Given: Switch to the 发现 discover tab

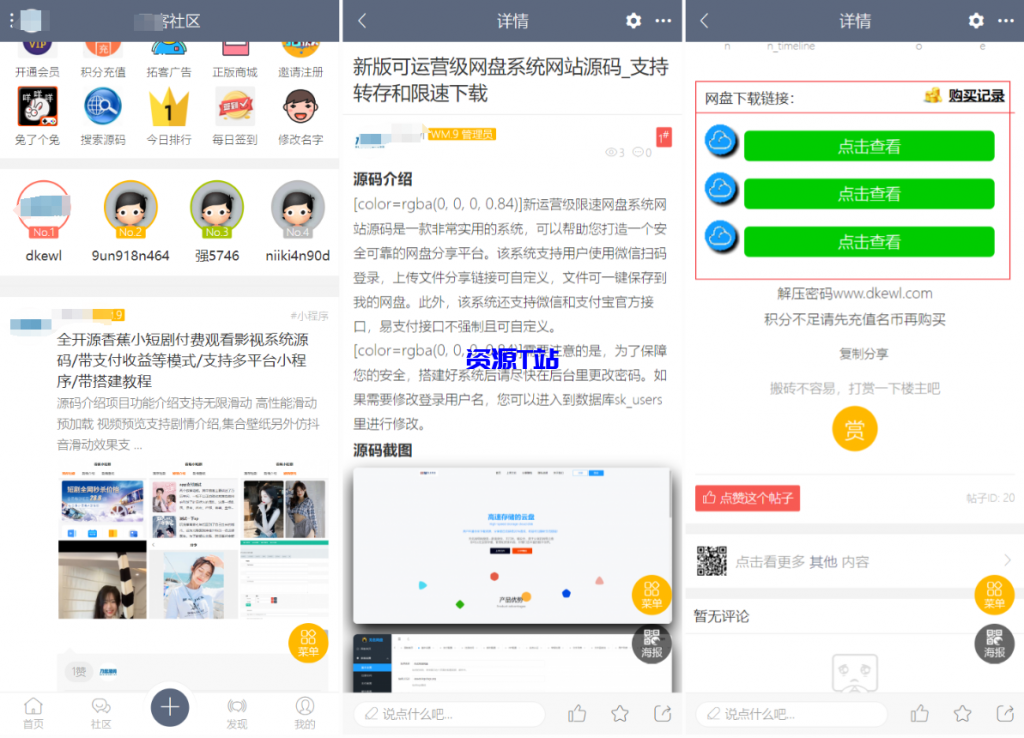Looking at the screenshot, I should 237,712.
